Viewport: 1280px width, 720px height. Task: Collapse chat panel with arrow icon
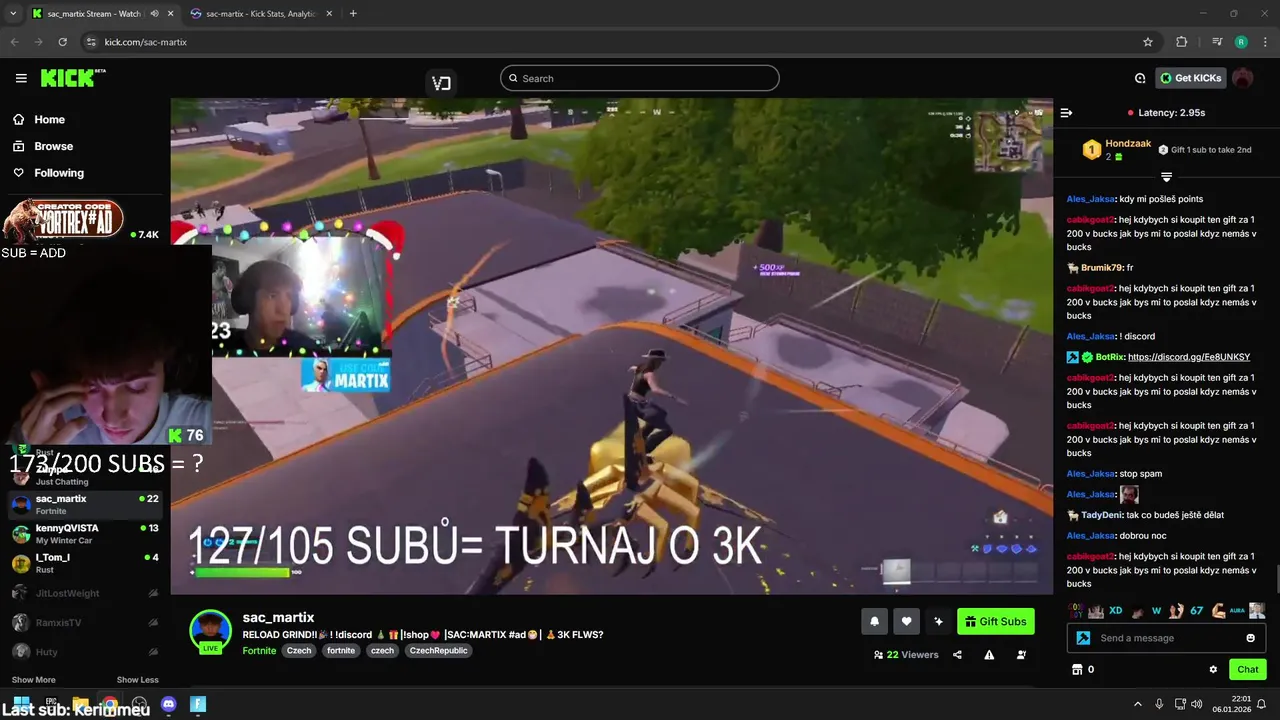click(x=1066, y=113)
